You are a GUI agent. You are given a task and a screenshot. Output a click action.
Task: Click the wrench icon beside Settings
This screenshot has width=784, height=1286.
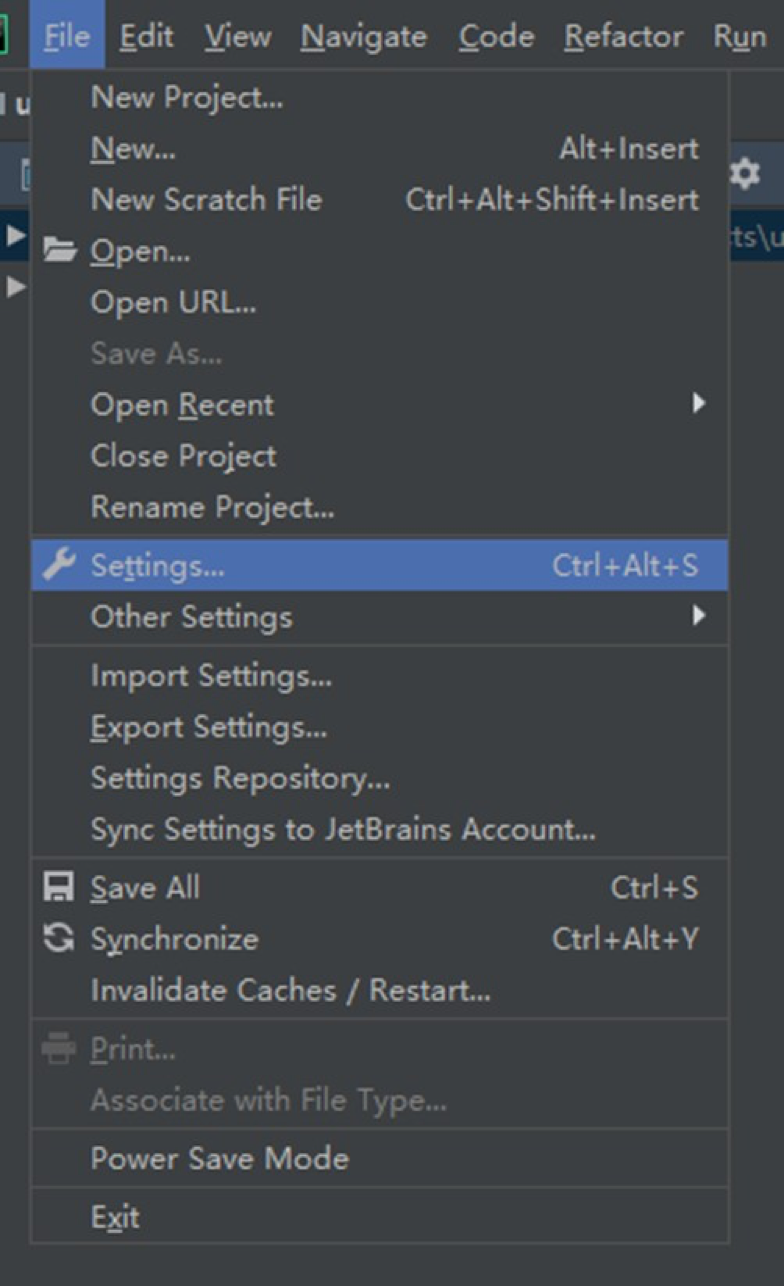point(59,565)
